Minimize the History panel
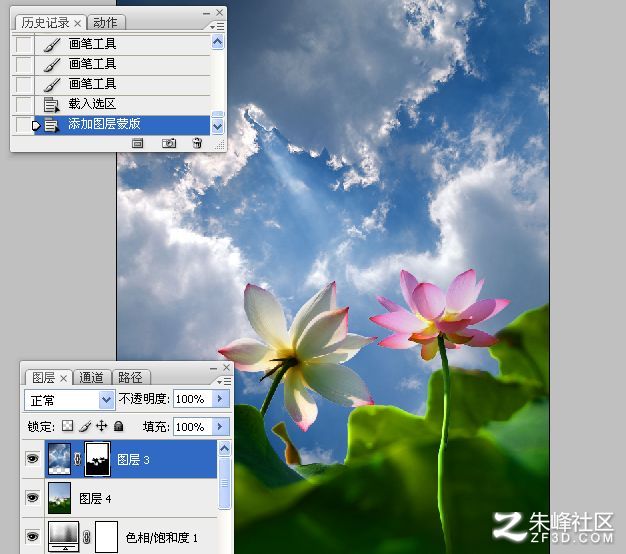This screenshot has width=626, height=554. click(206, 13)
